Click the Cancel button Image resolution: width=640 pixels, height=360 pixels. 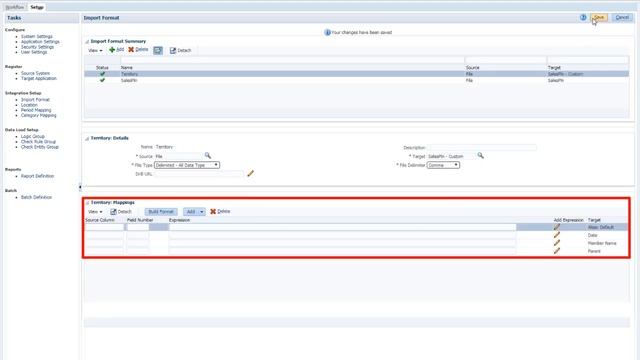(x=622, y=17)
